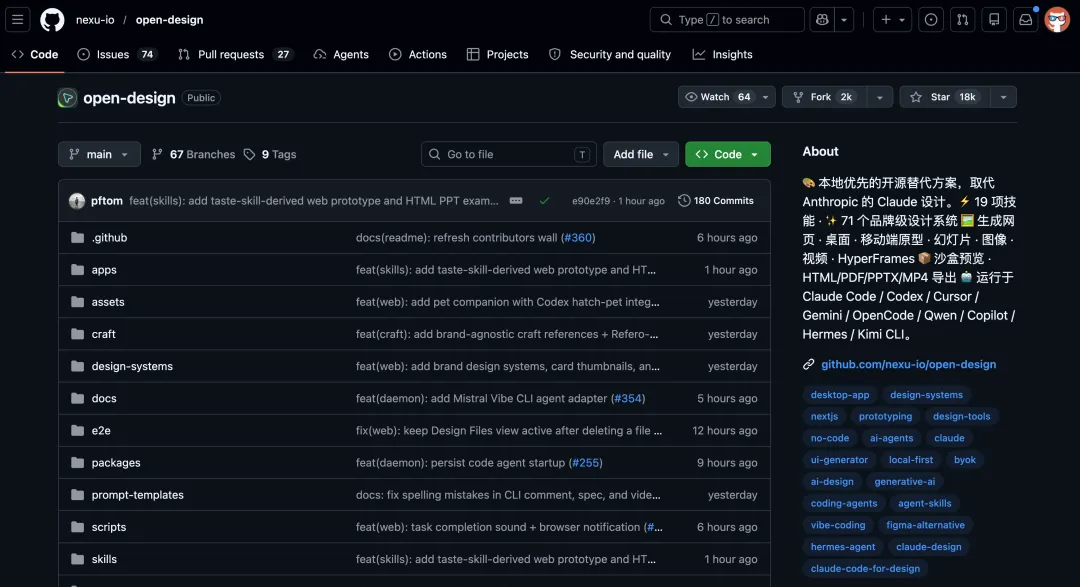Viewport: 1080px width, 587px height.
Task: Click the craft folder icon
Action: tap(77, 334)
